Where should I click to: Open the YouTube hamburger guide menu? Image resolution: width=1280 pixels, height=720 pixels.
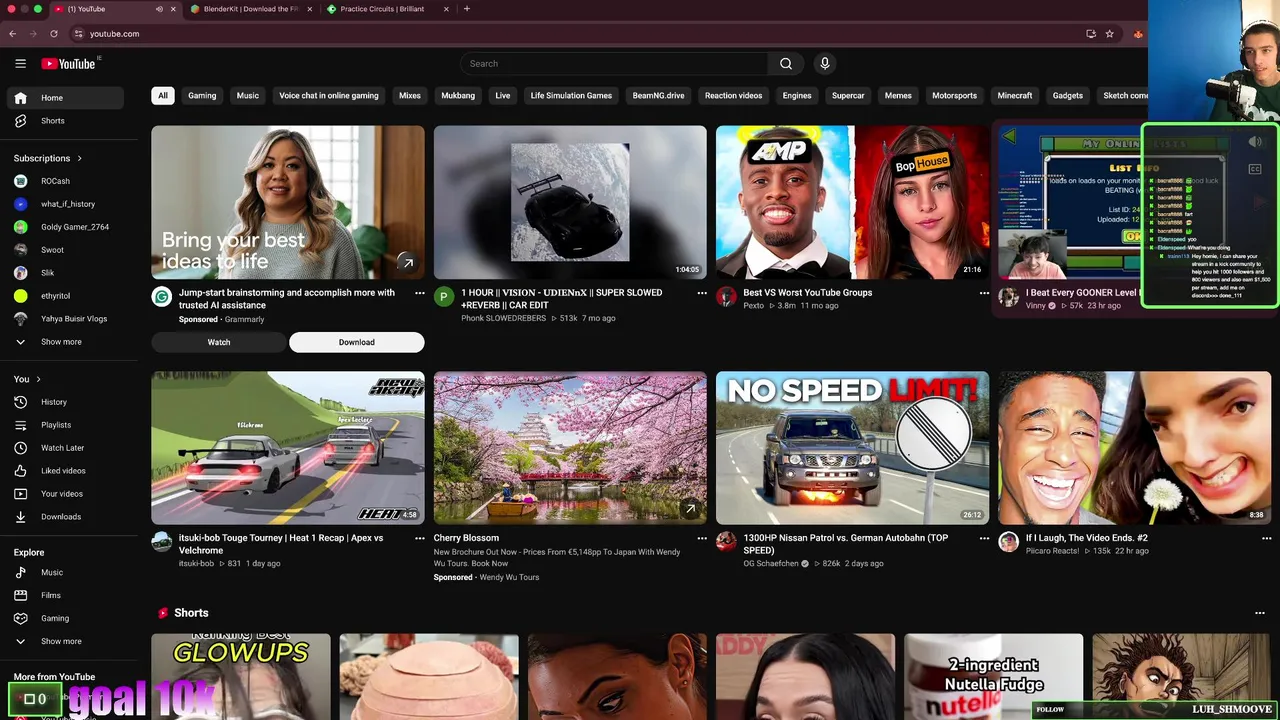(20, 64)
